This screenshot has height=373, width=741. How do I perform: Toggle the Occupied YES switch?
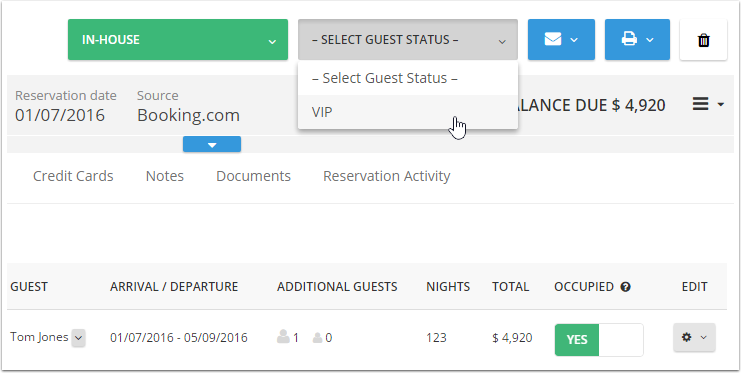(x=599, y=339)
